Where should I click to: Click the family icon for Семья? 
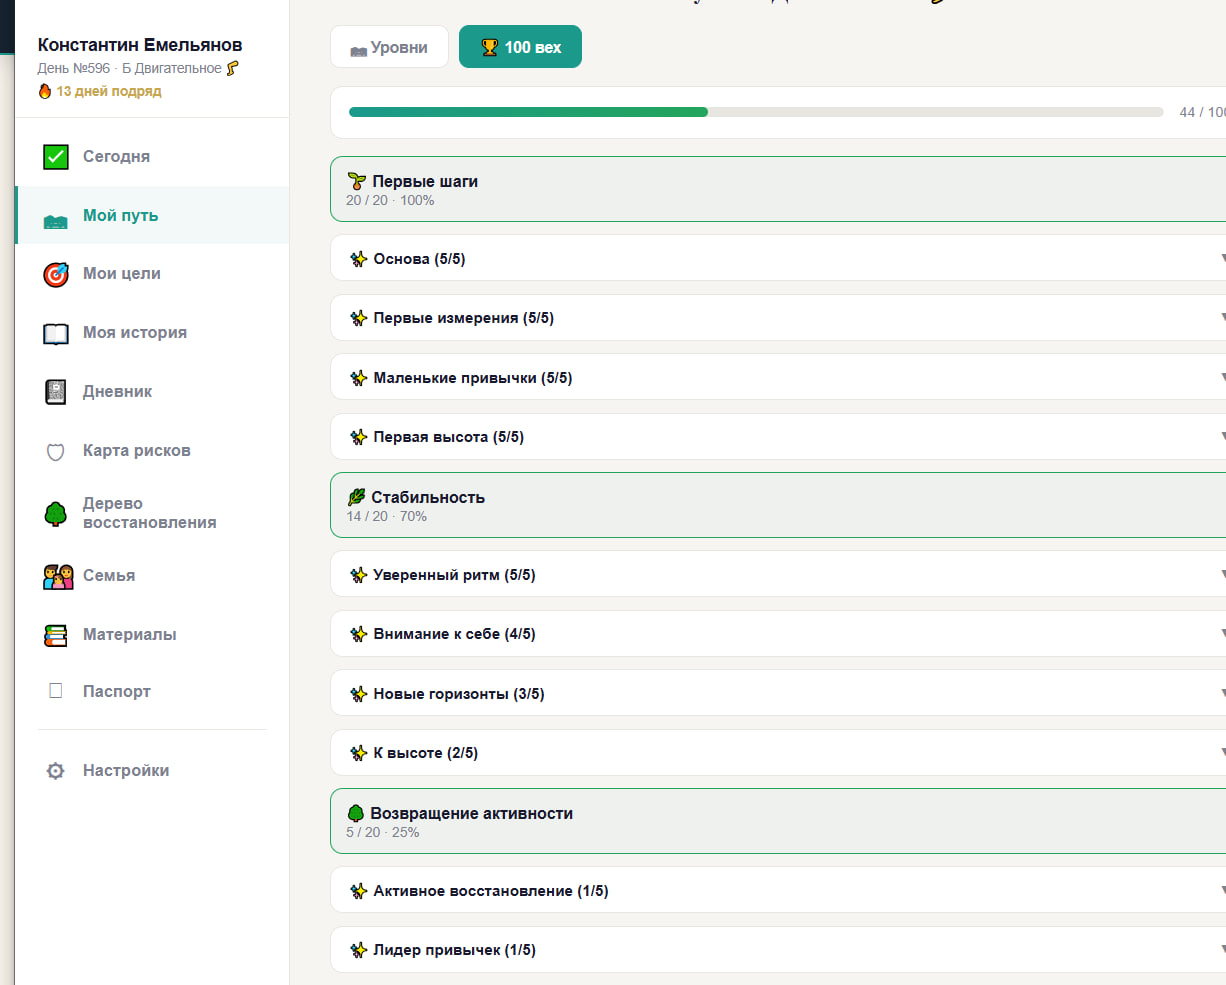pos(58,576)
